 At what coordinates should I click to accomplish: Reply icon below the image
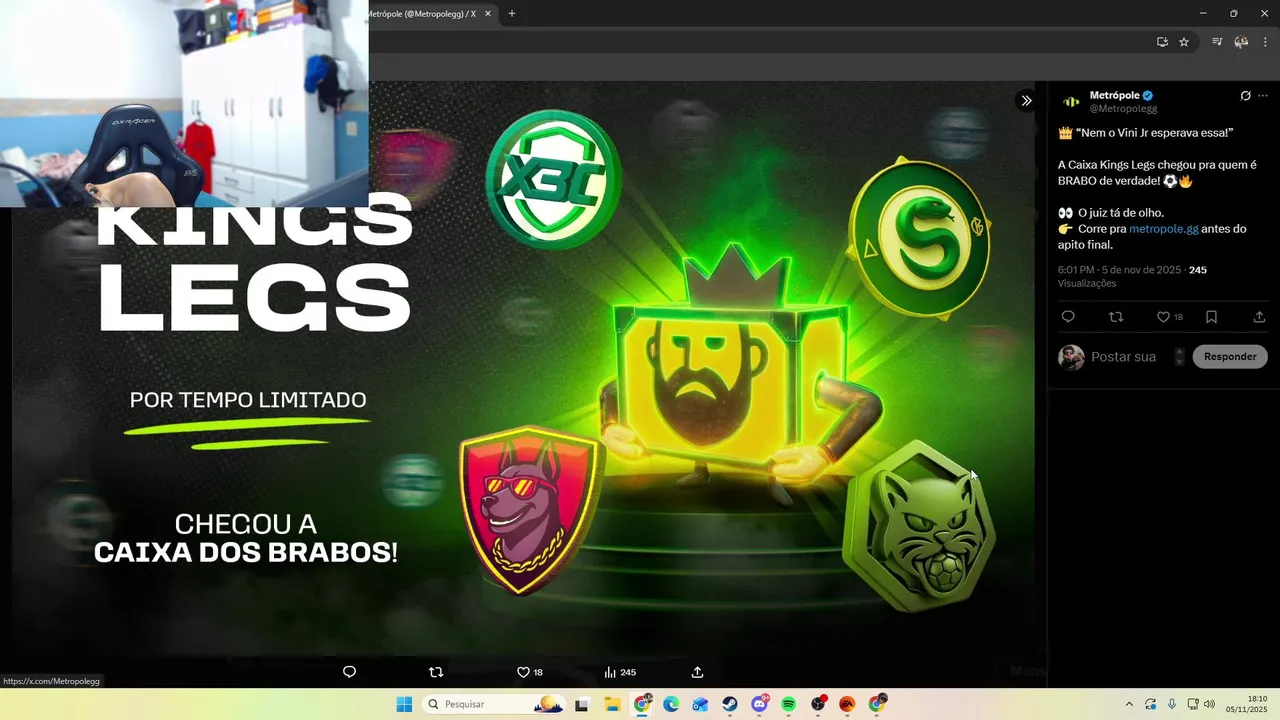coord(349,672)
